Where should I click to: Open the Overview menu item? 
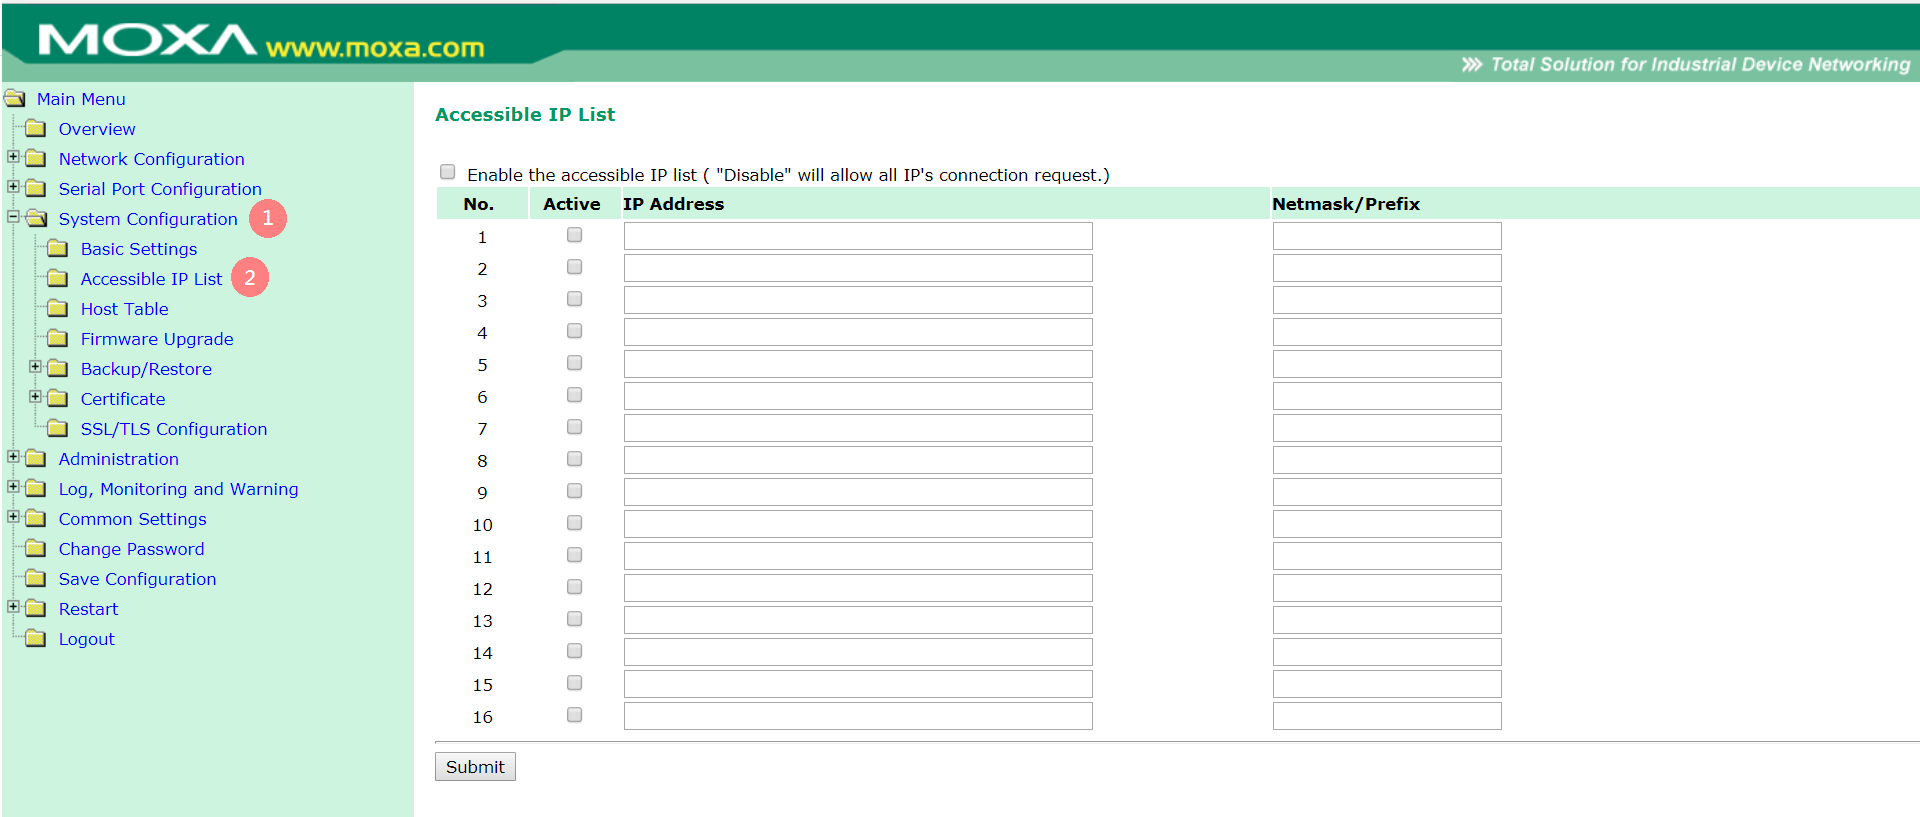[97, 129]
